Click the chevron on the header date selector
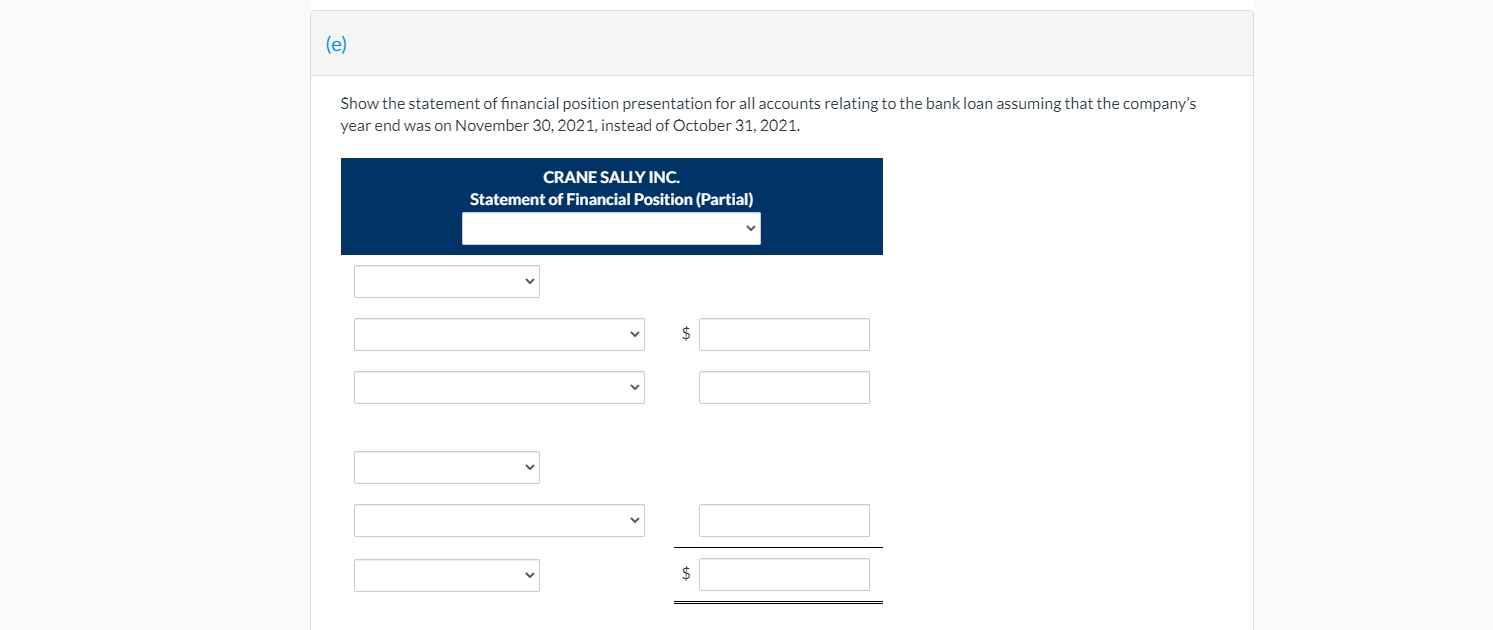 point(750,228)
